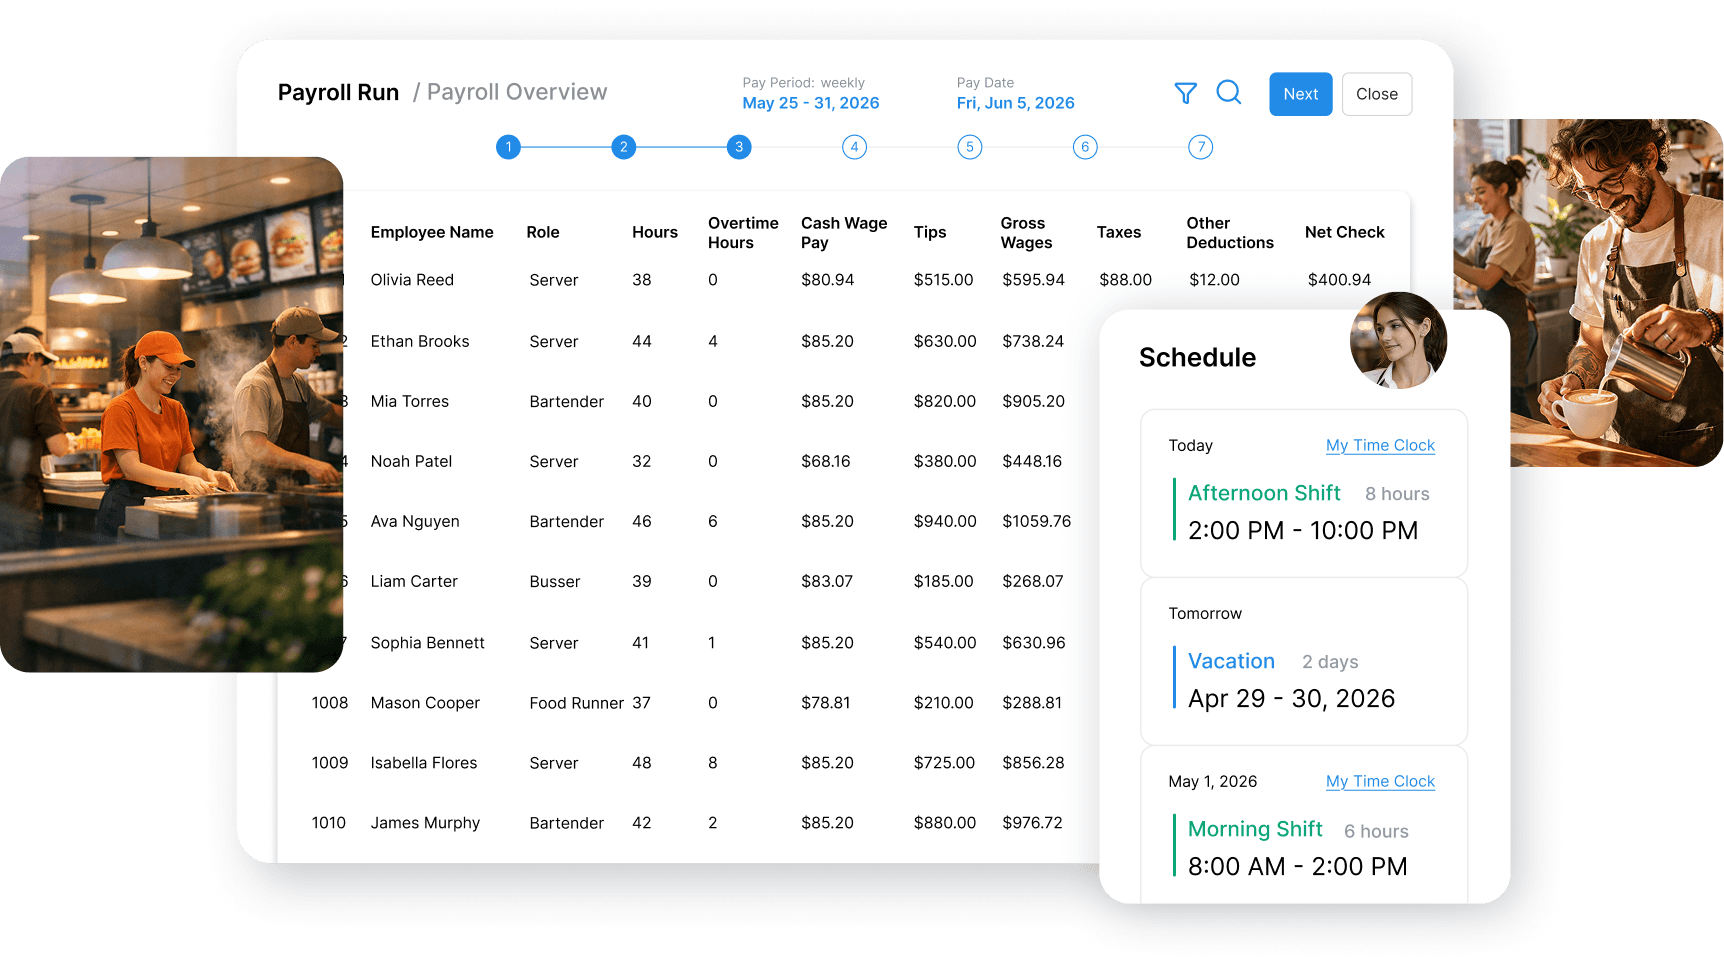Click the employee avatar photo on Schedule panel

[1399, 341]
